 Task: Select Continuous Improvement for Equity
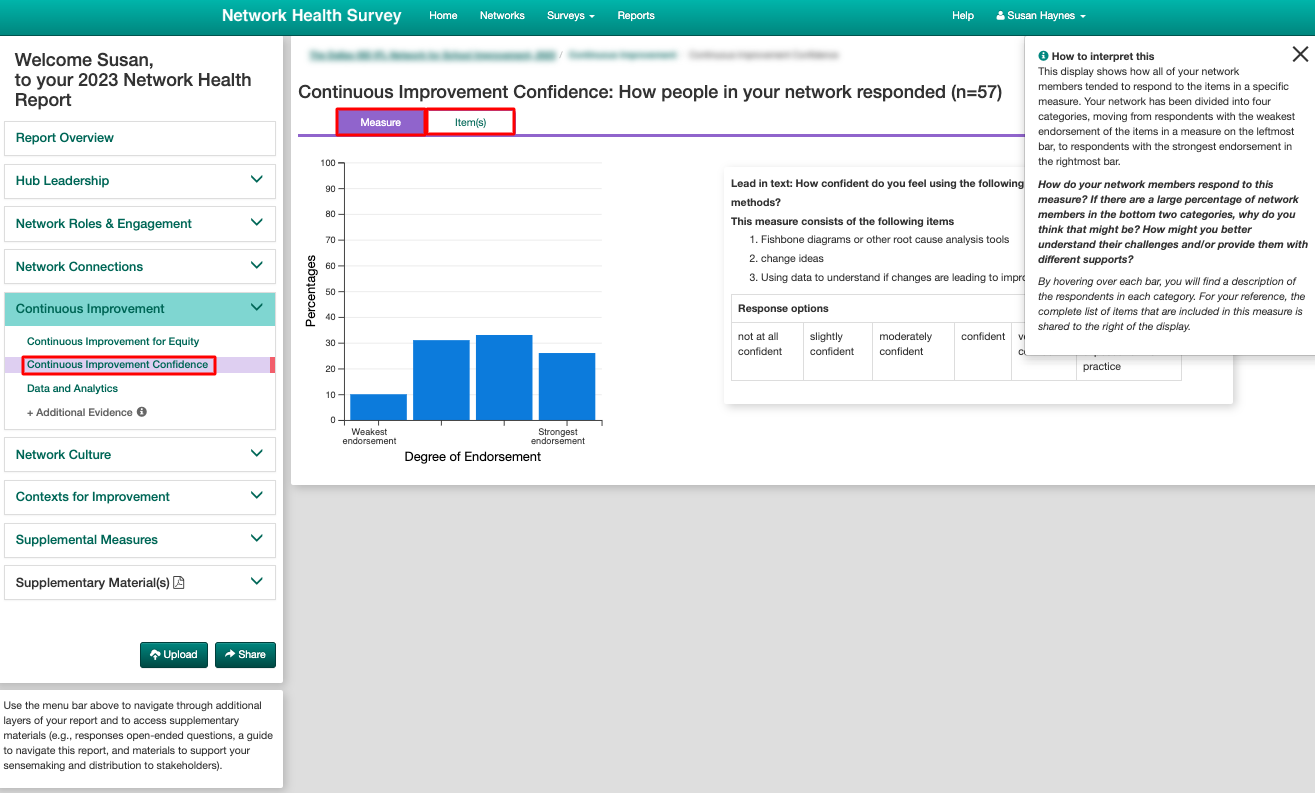113,342
